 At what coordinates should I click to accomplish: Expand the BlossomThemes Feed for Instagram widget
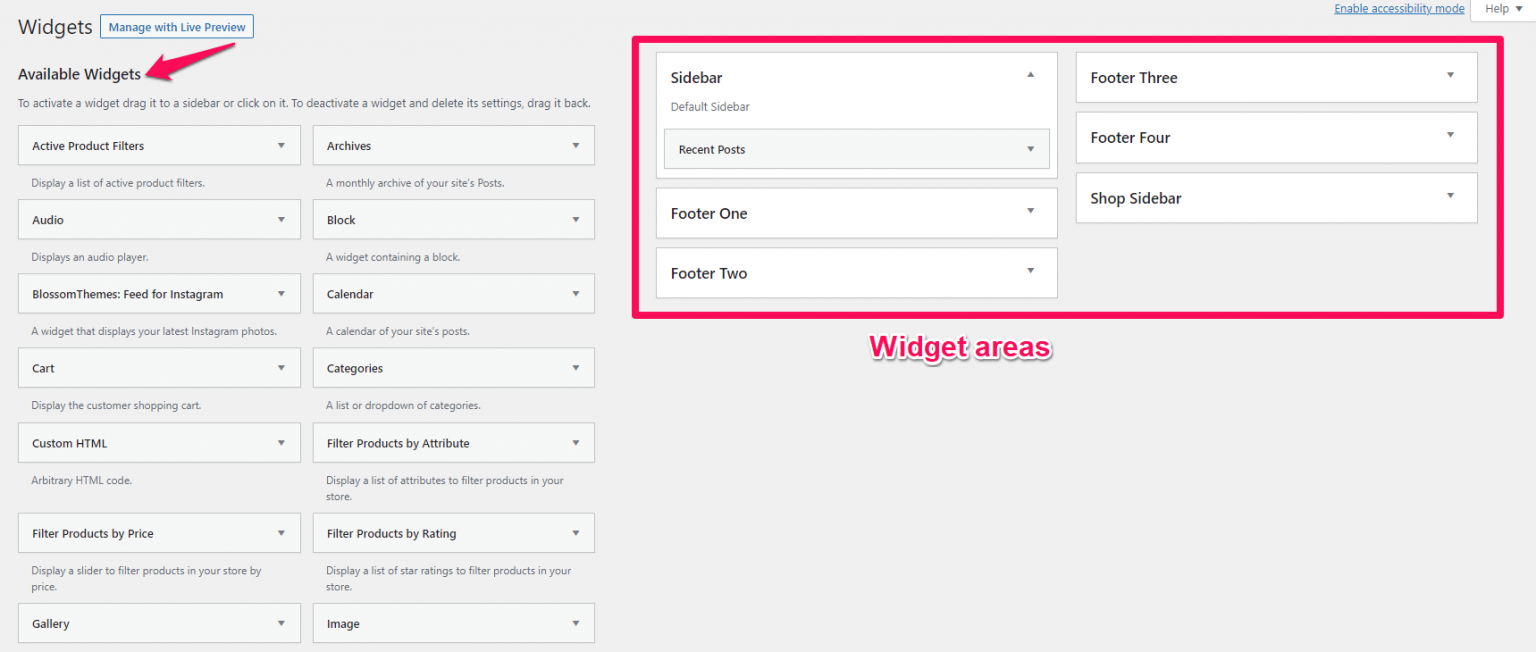(x=283, y=293)
